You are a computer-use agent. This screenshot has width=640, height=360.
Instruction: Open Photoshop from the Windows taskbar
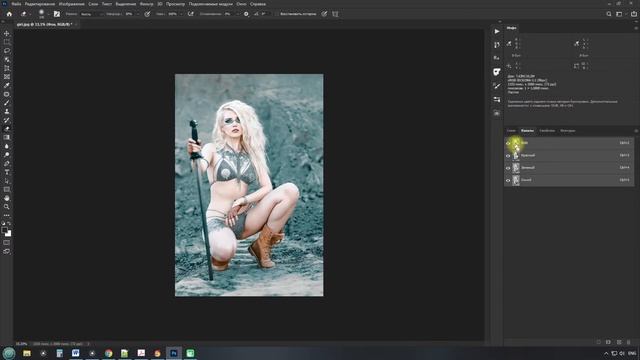174,353
